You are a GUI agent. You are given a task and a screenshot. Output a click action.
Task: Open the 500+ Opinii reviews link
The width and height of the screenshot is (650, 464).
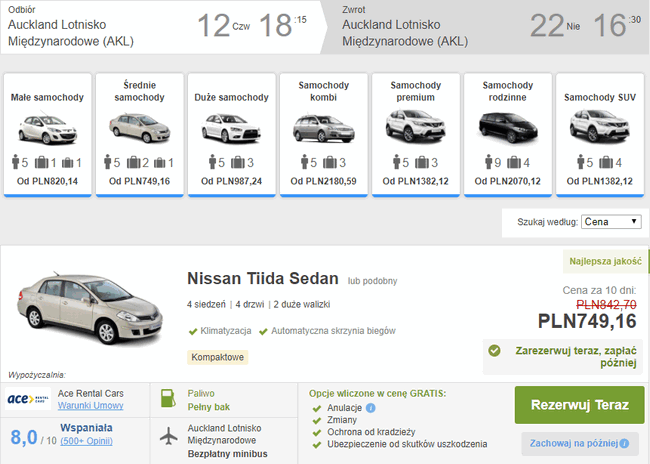(87, 441)
